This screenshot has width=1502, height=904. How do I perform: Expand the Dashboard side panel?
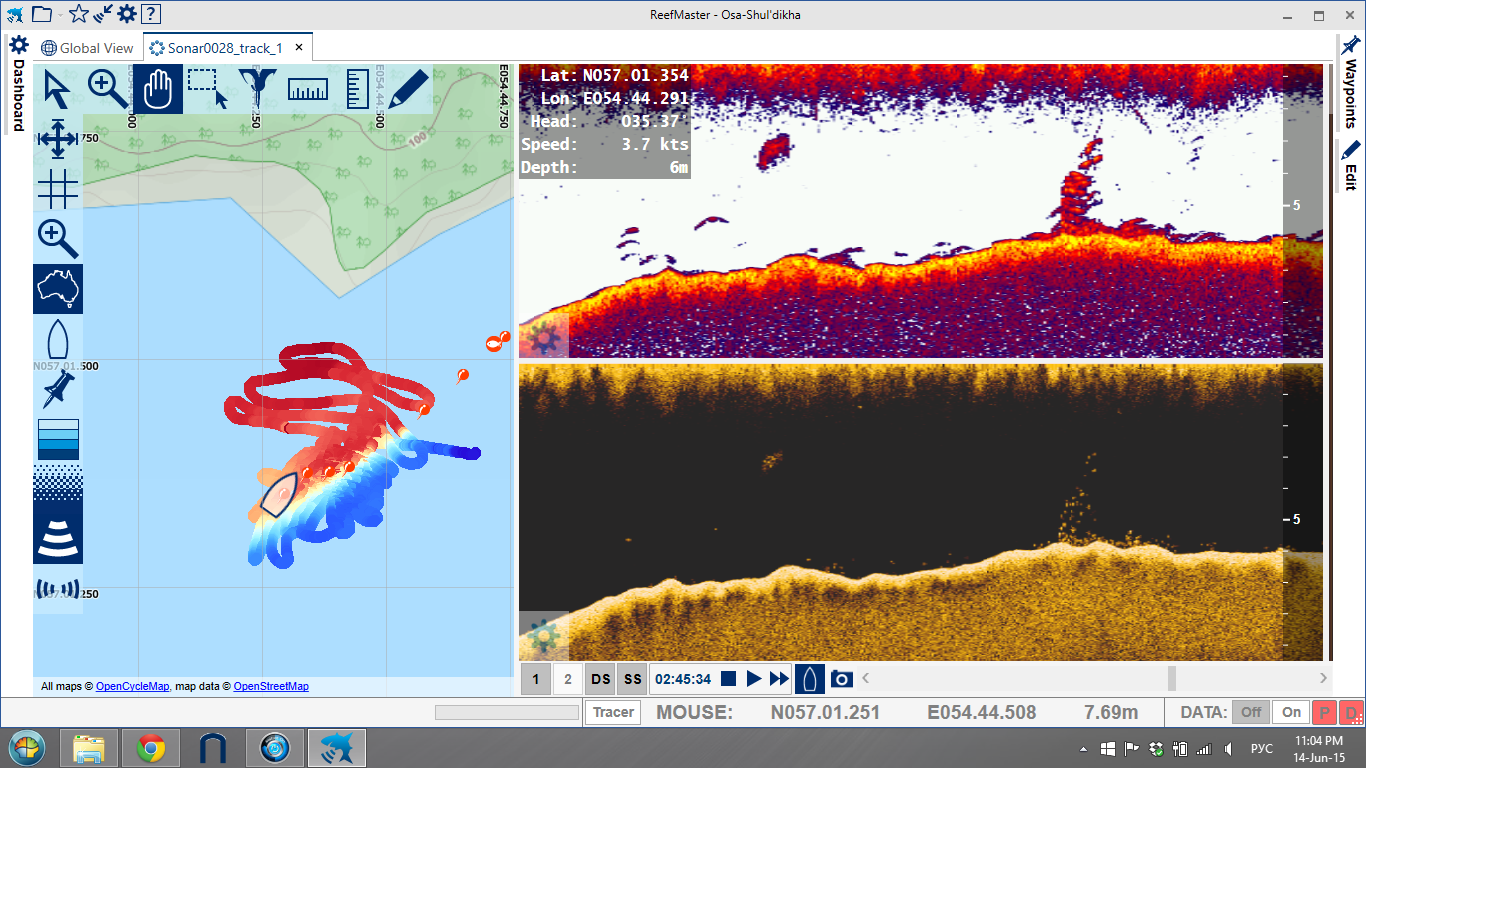18,96
